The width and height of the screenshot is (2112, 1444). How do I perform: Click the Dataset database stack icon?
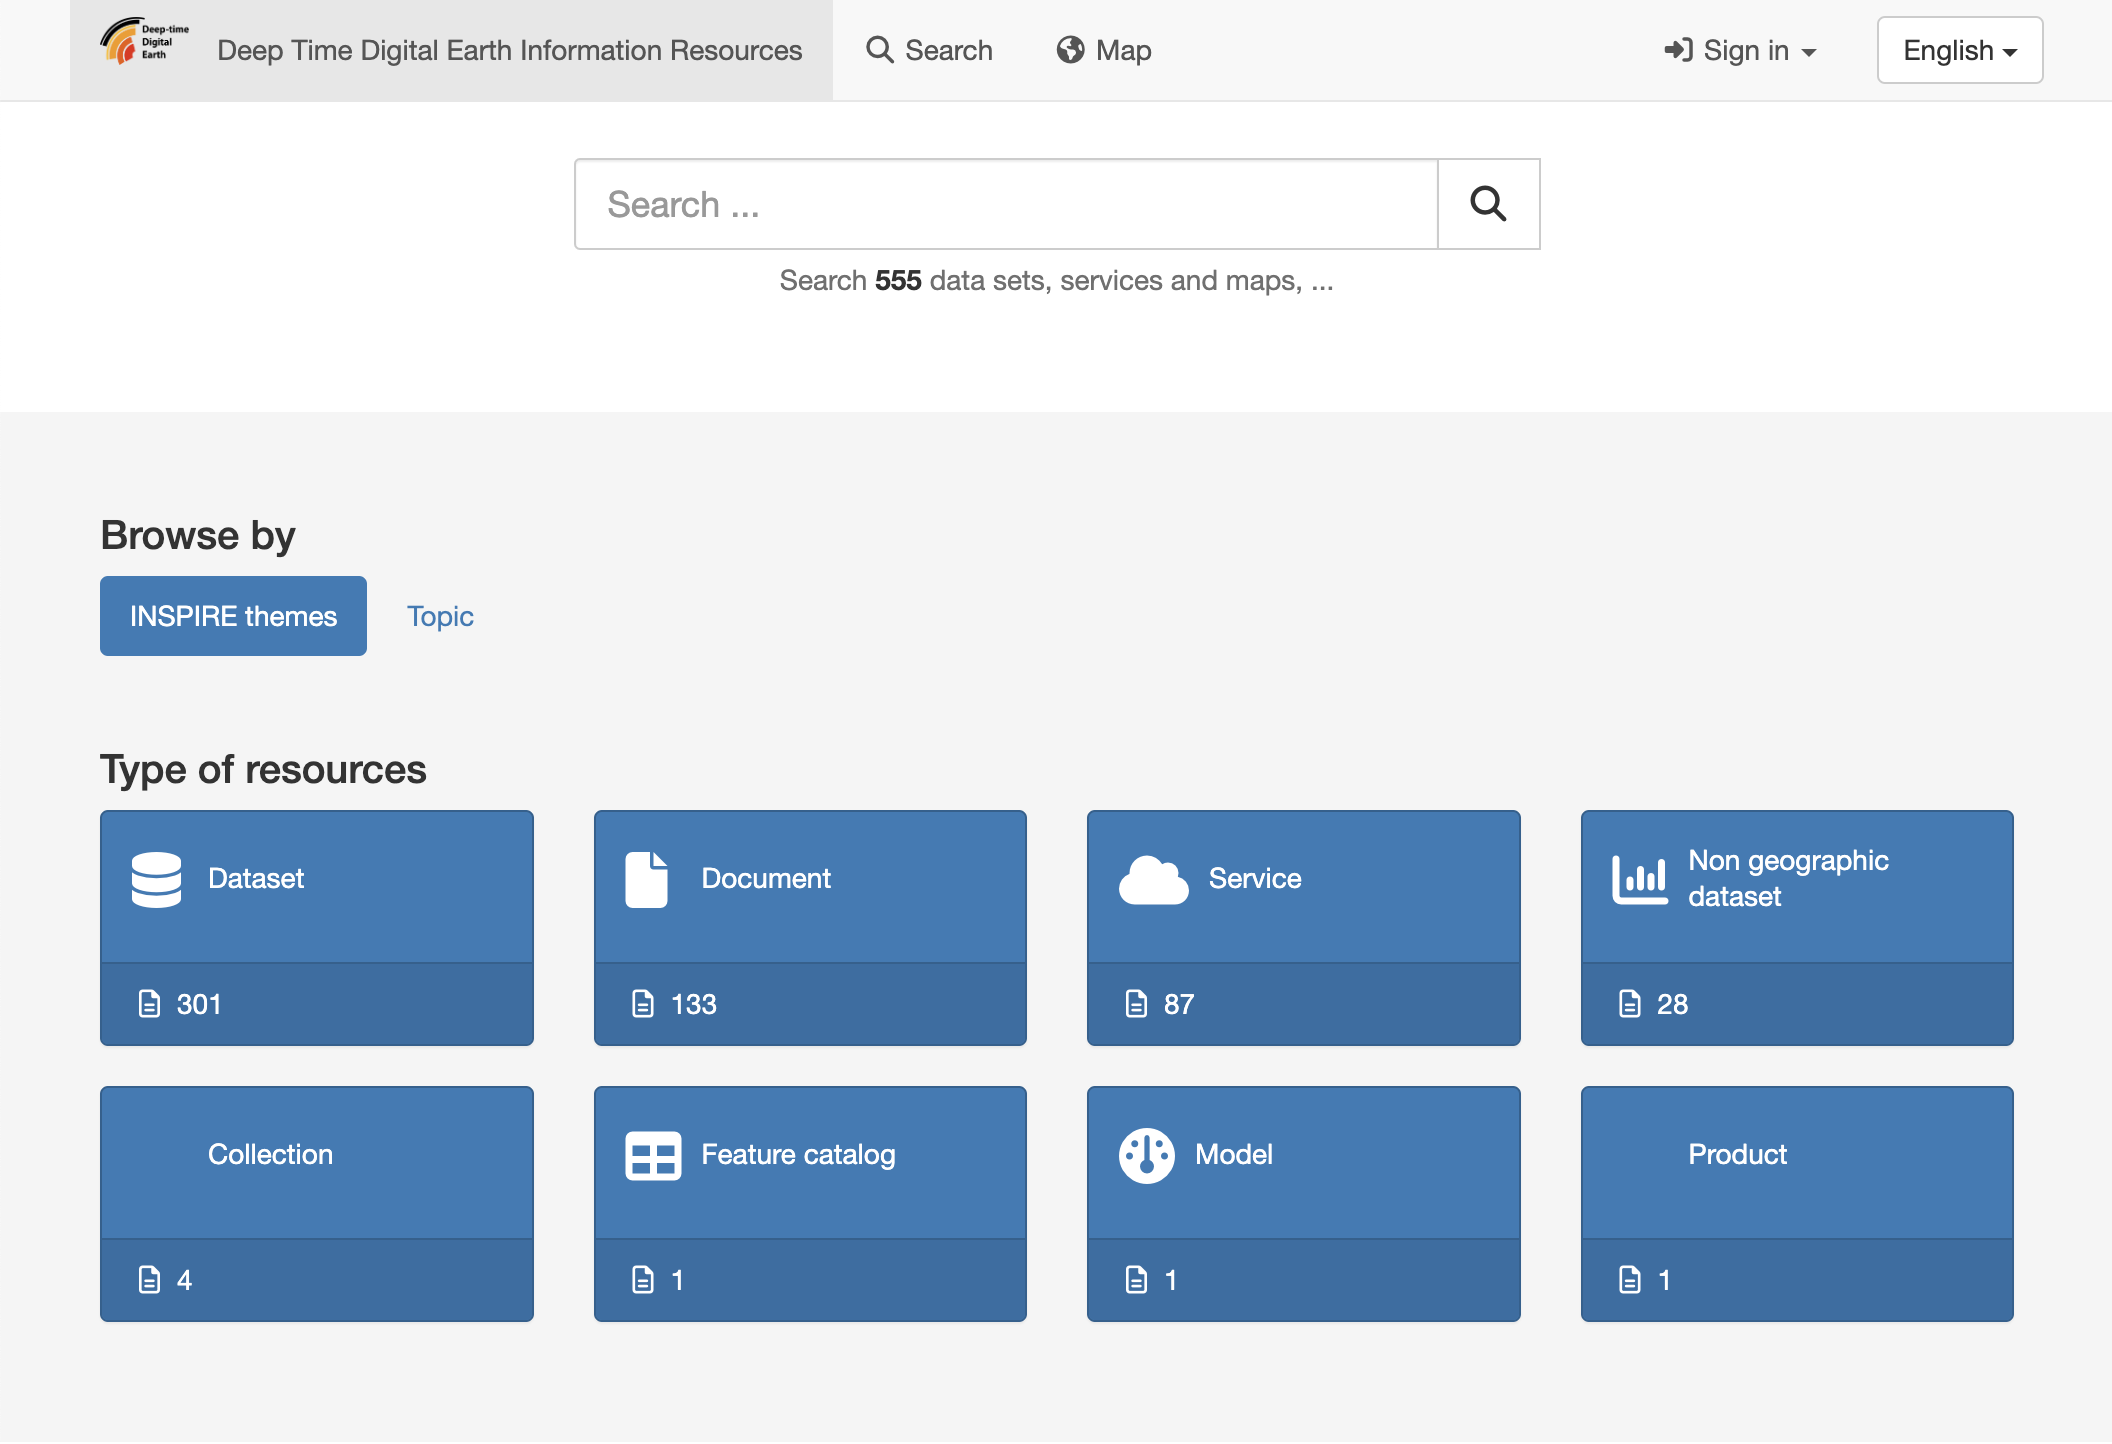156,879
